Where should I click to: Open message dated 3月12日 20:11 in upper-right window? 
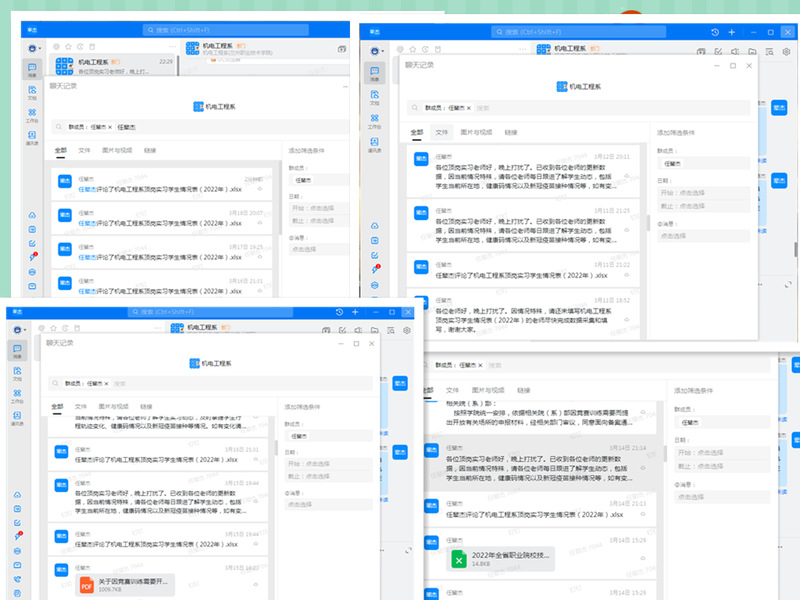(x=523, y=171)
